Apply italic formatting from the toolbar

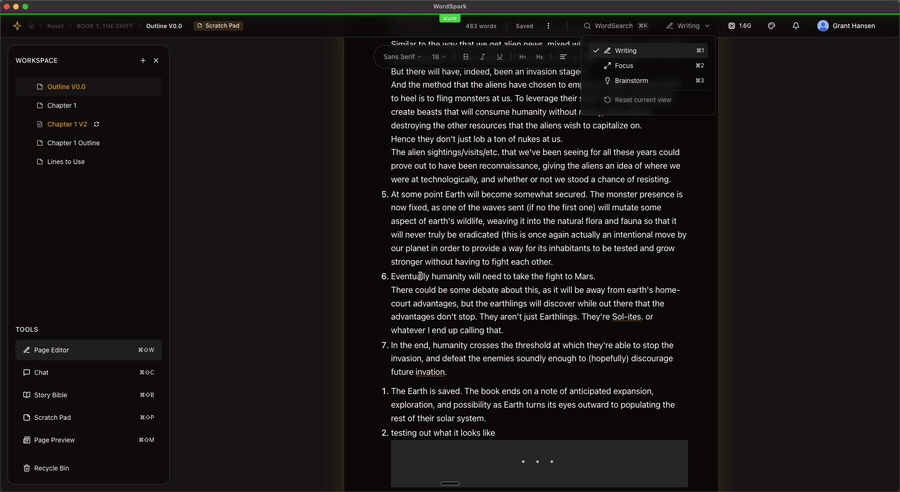point(482,57)
